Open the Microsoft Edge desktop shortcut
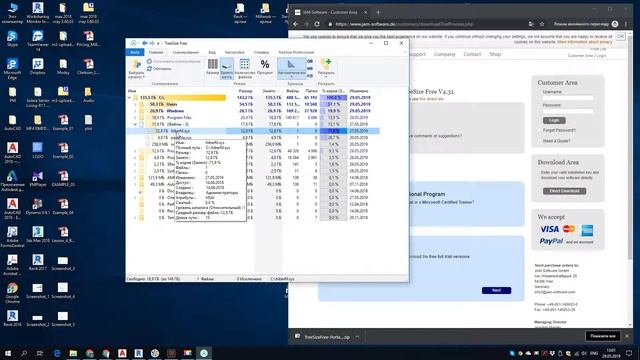This screenshot has width=640, height=360. tap(12, 69)
